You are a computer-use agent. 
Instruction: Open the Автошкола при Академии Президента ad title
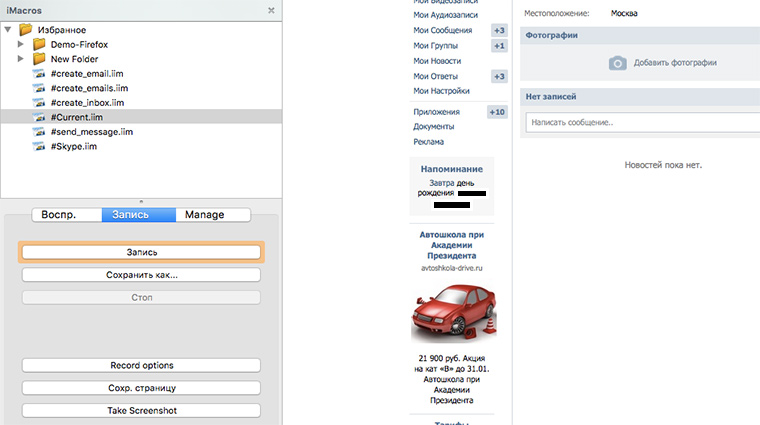452,245
